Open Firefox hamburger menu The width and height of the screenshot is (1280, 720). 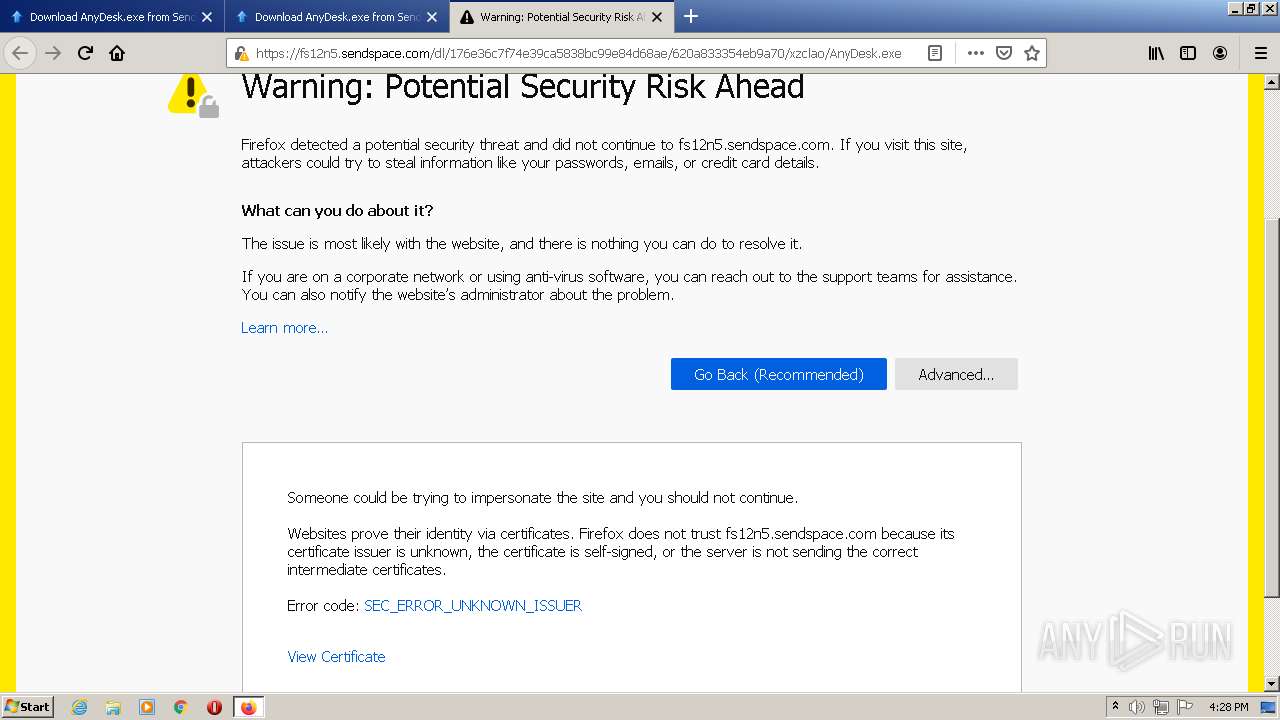point(1260,53)
